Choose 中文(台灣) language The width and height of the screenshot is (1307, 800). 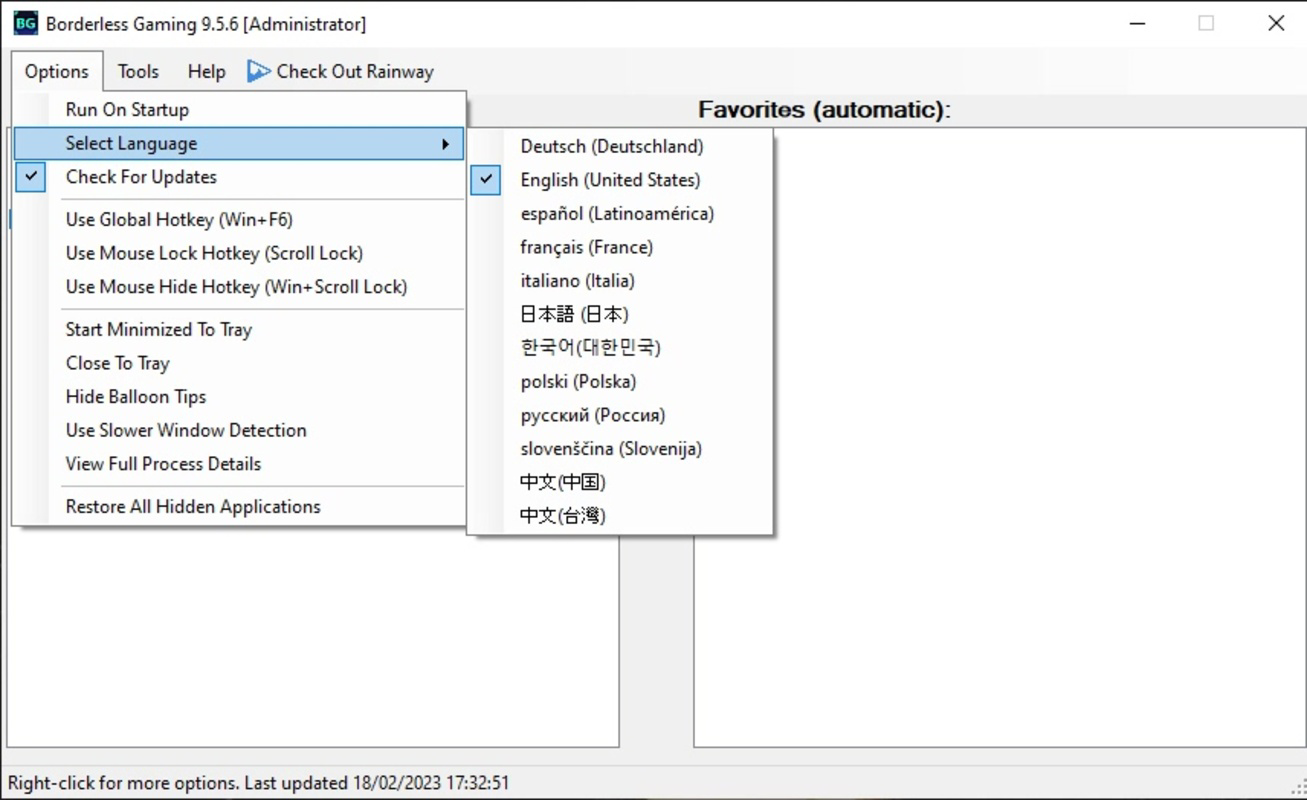tap(620, 516)
